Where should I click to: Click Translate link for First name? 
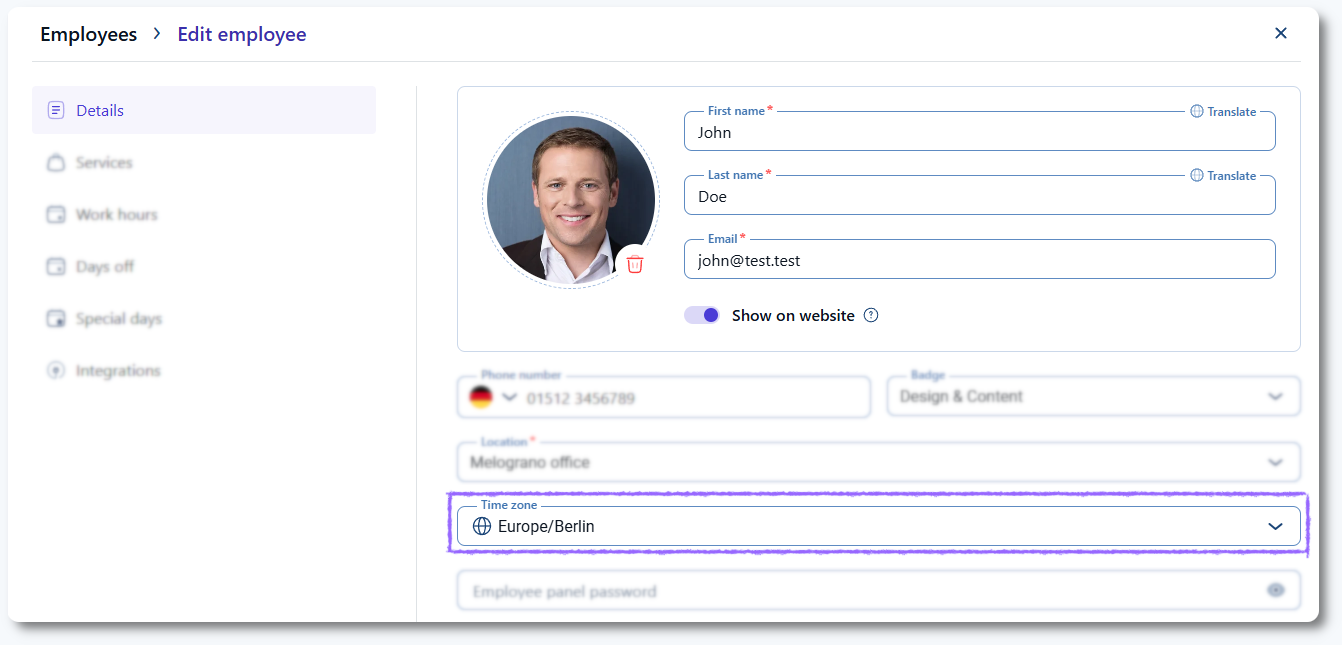(x=1223, y=112)
